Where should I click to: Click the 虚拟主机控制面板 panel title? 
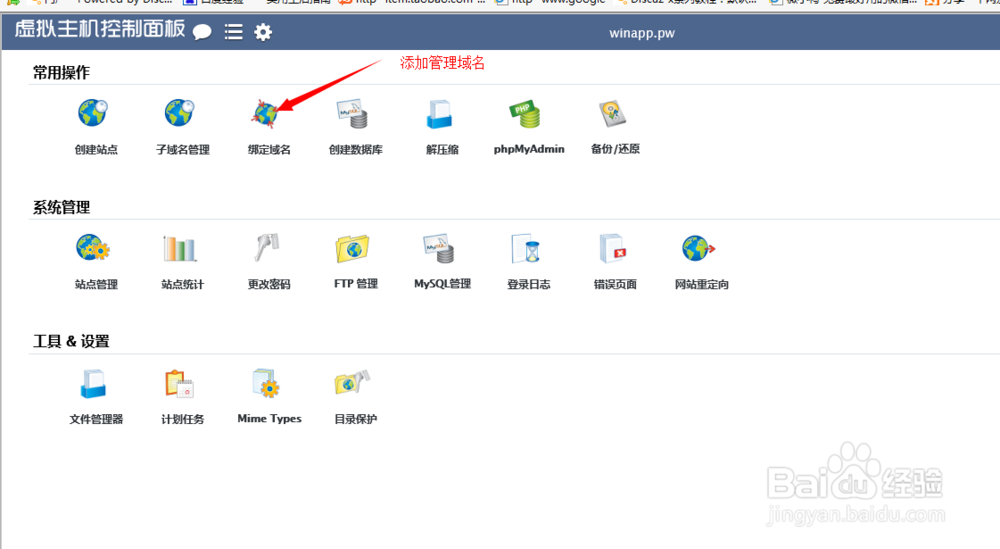[99, 29]
